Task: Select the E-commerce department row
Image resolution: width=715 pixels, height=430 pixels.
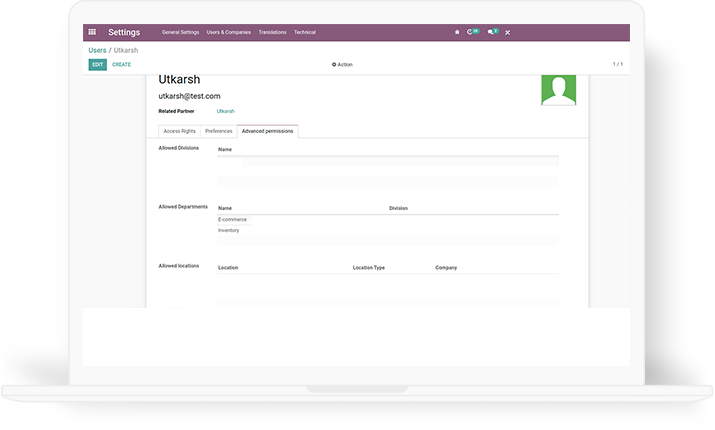Action: point(388,220)
